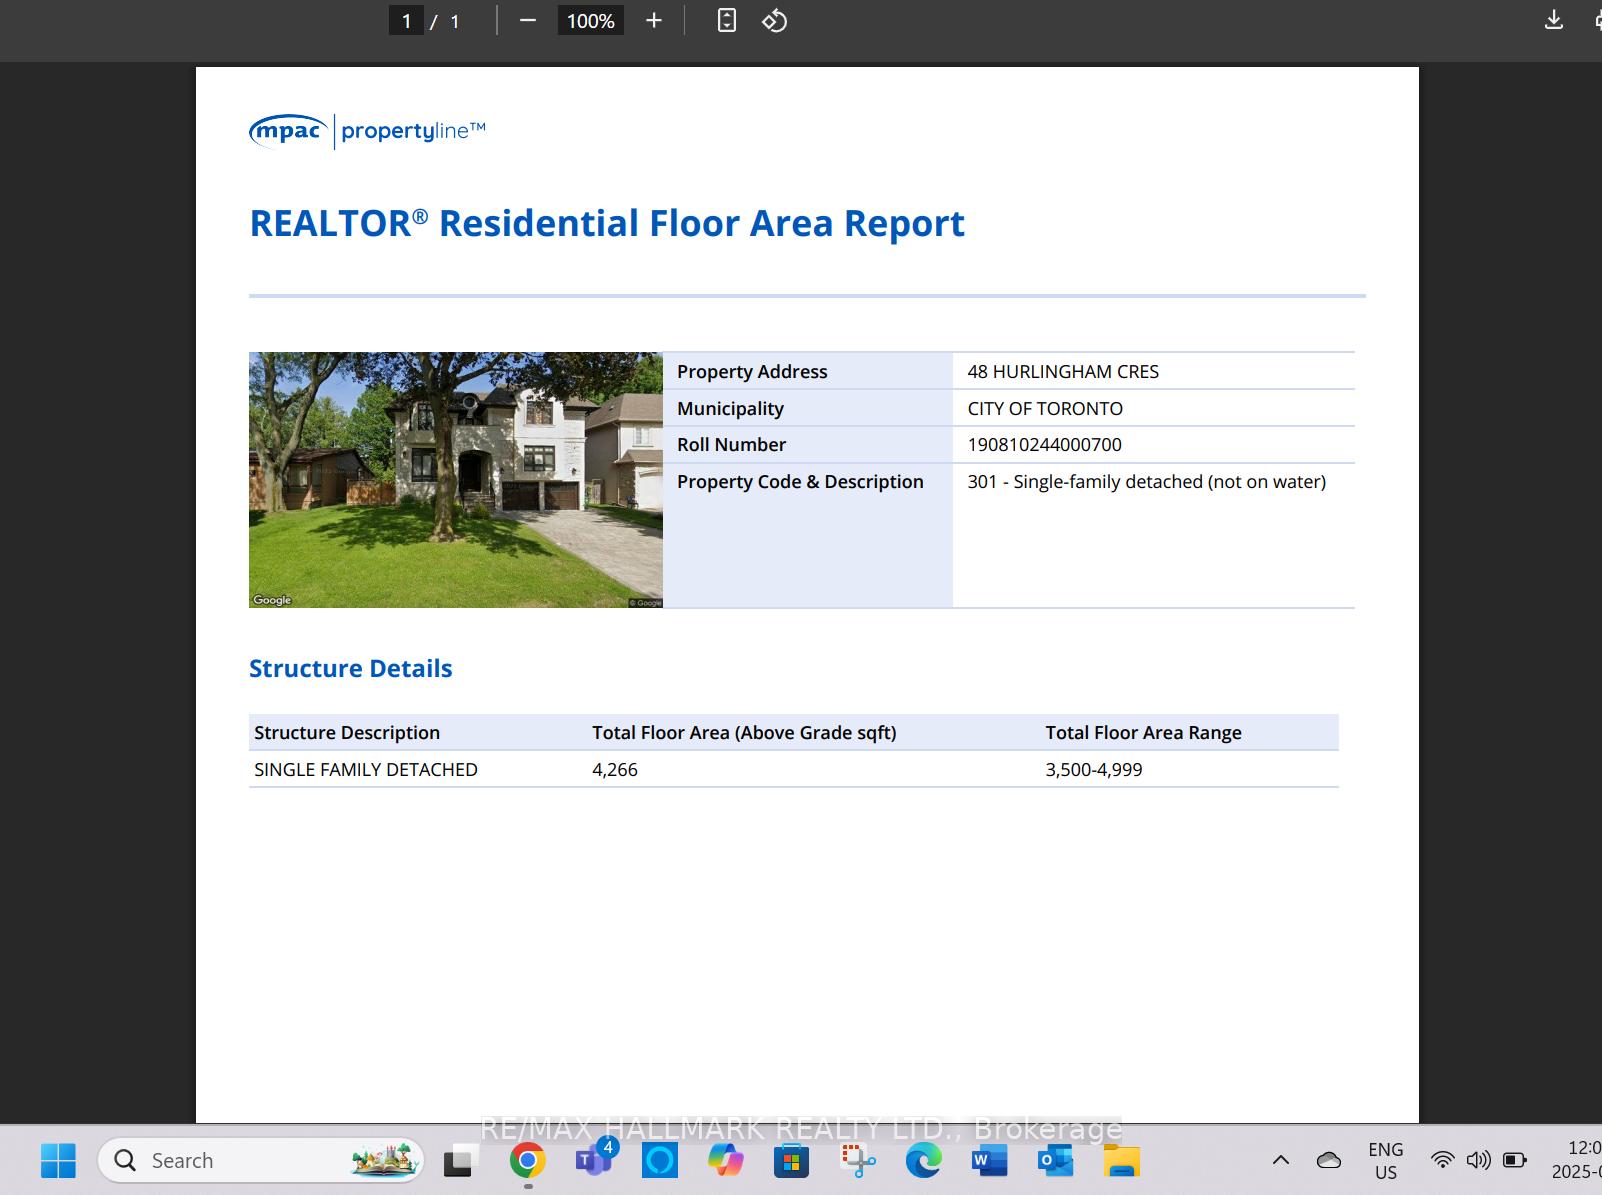The height and width of the screenshot is (1195, 1602).
Task: Download the PDF file
Action: pos(1554,20)
